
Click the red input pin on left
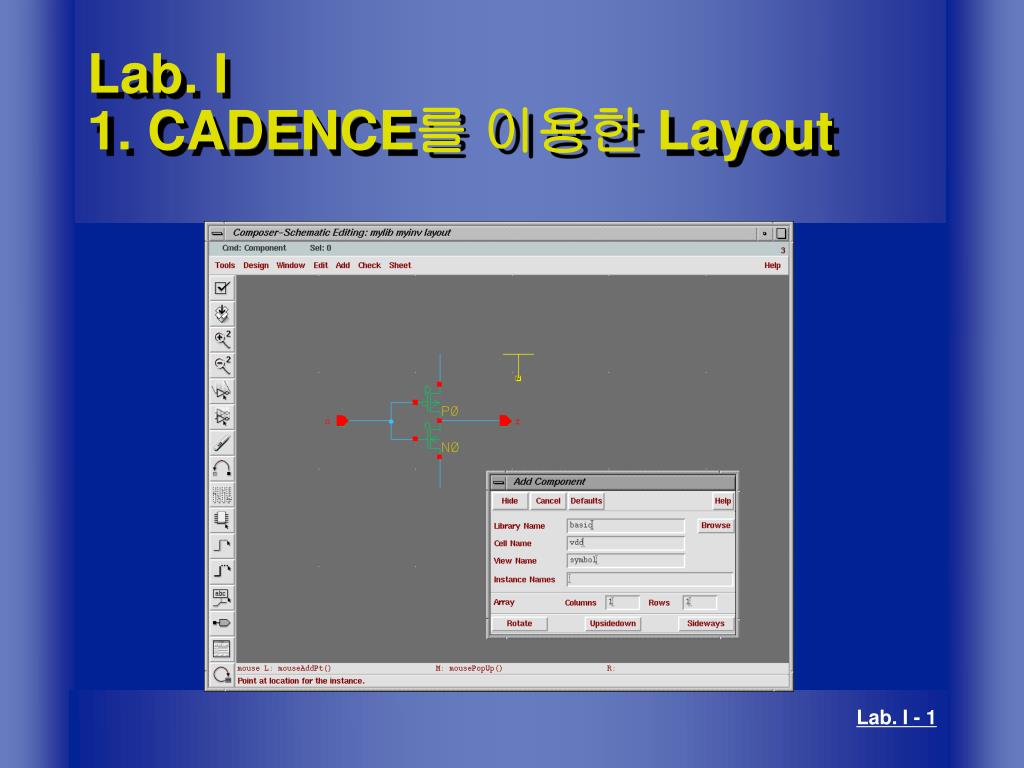[x=342, y=421]
